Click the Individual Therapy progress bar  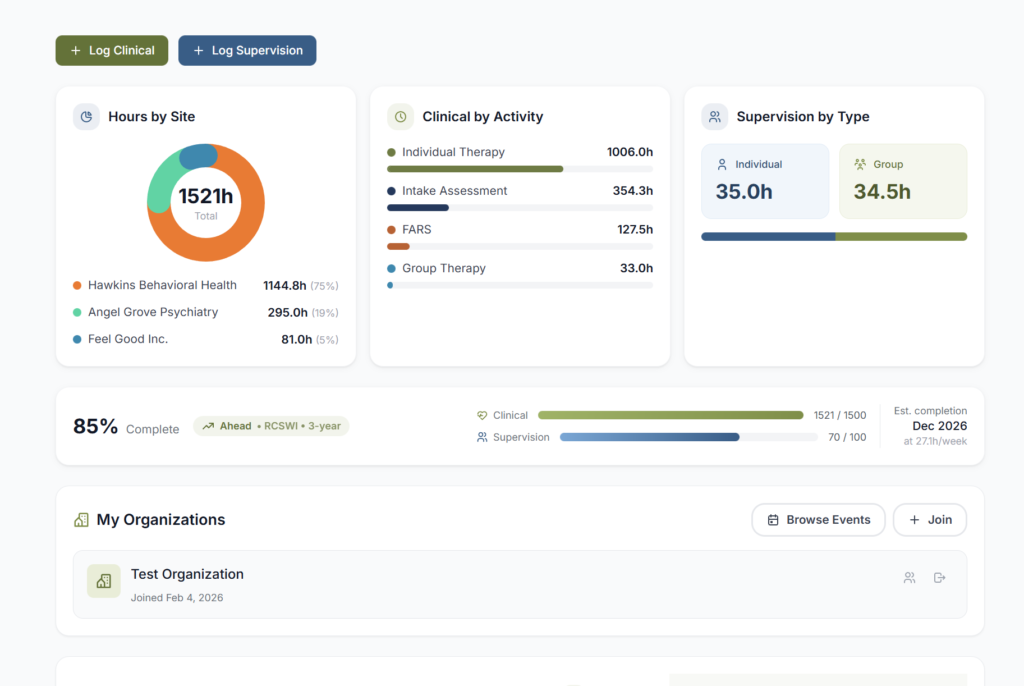point(519,169)
